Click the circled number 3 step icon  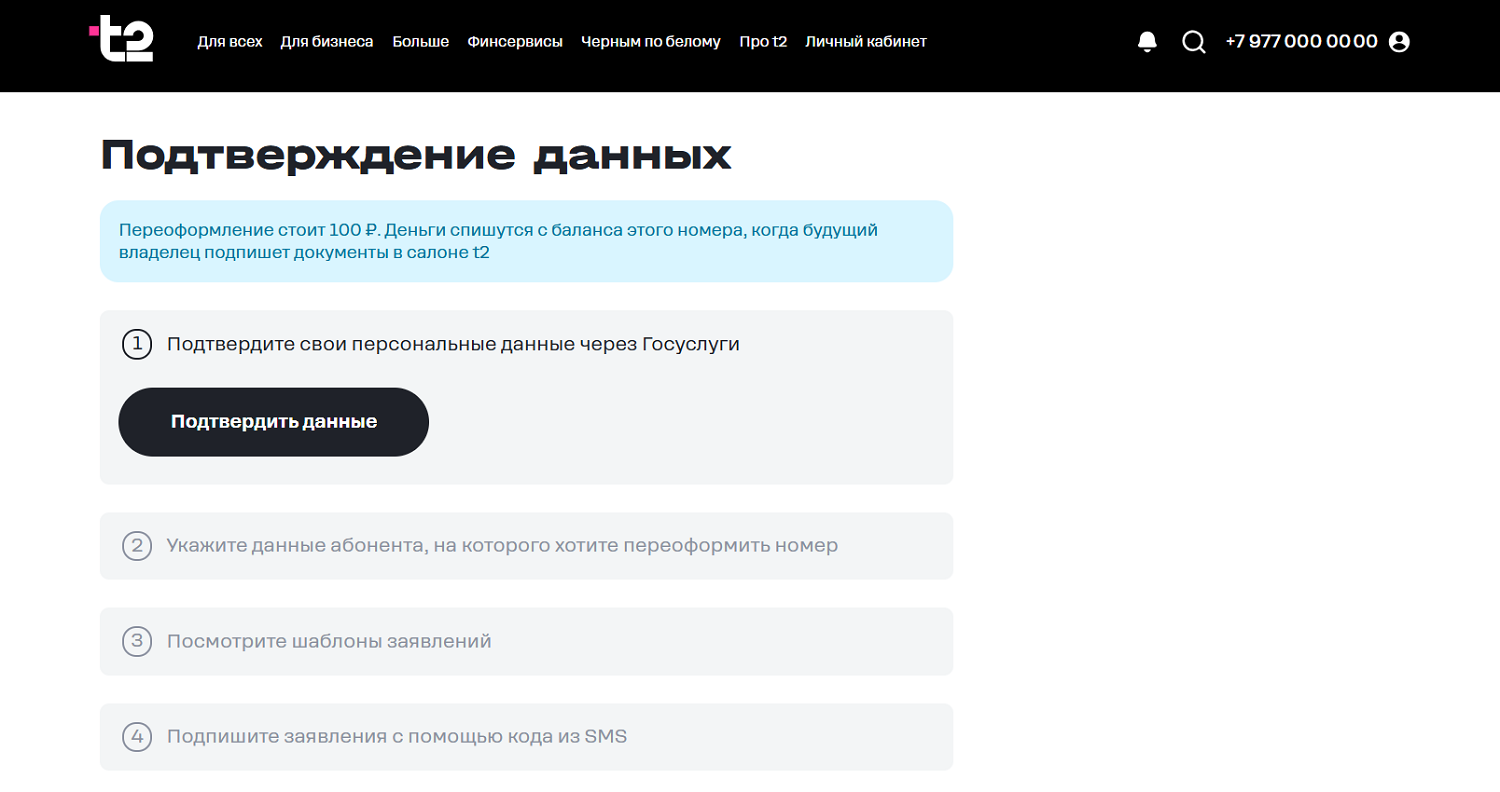(137, 641)
